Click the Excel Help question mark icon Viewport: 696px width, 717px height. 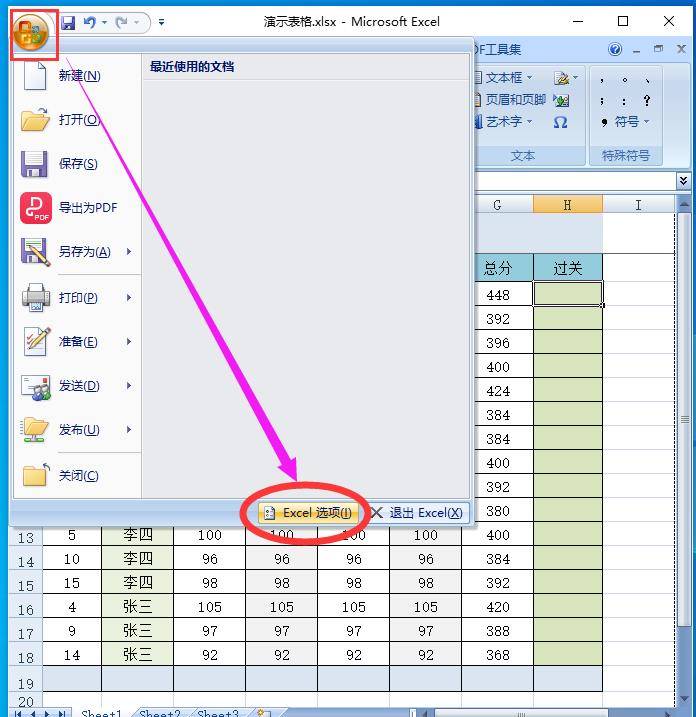point(615,49)
